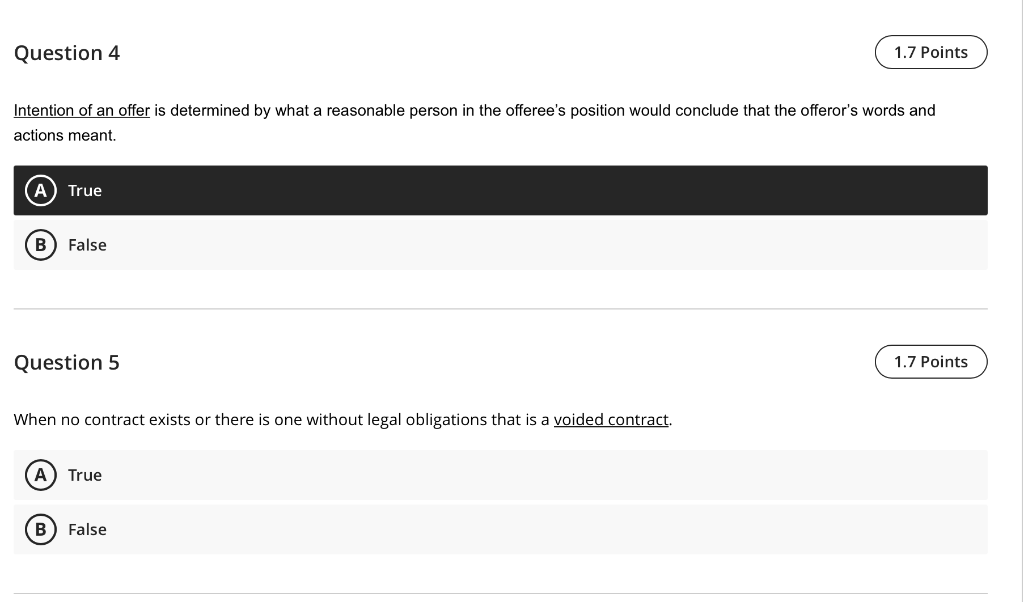Viewport: 1024px width, 602px height.
Task: Click the circled B icon beside False in Question 5
Action: tap(39, 529)
